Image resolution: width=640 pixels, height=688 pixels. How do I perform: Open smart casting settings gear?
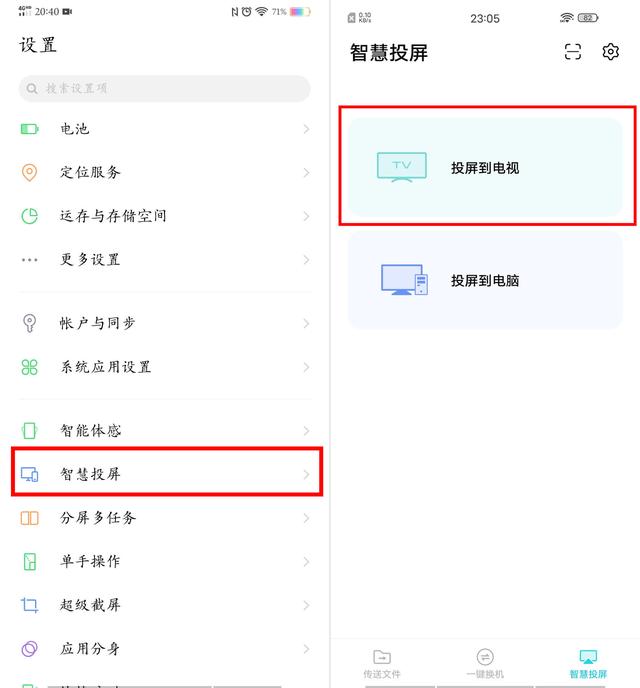(611, 52)
